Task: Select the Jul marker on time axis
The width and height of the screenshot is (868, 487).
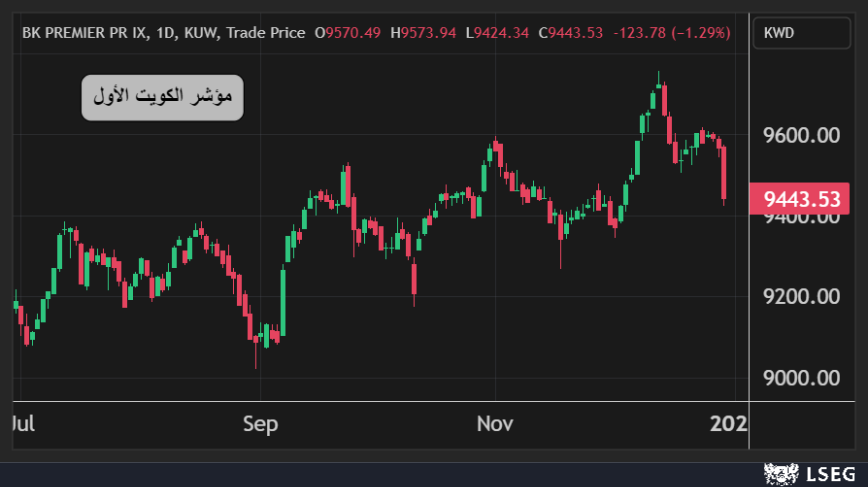Action: point(22,424)
